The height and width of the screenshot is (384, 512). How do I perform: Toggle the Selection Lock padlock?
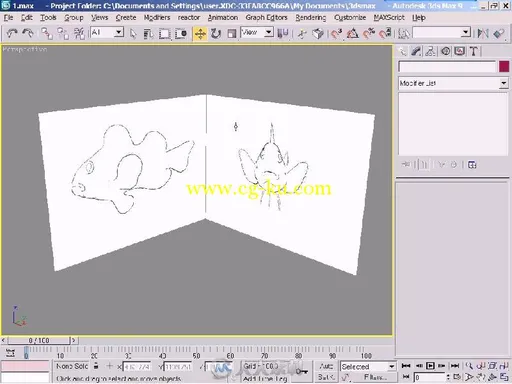[96, 366]
